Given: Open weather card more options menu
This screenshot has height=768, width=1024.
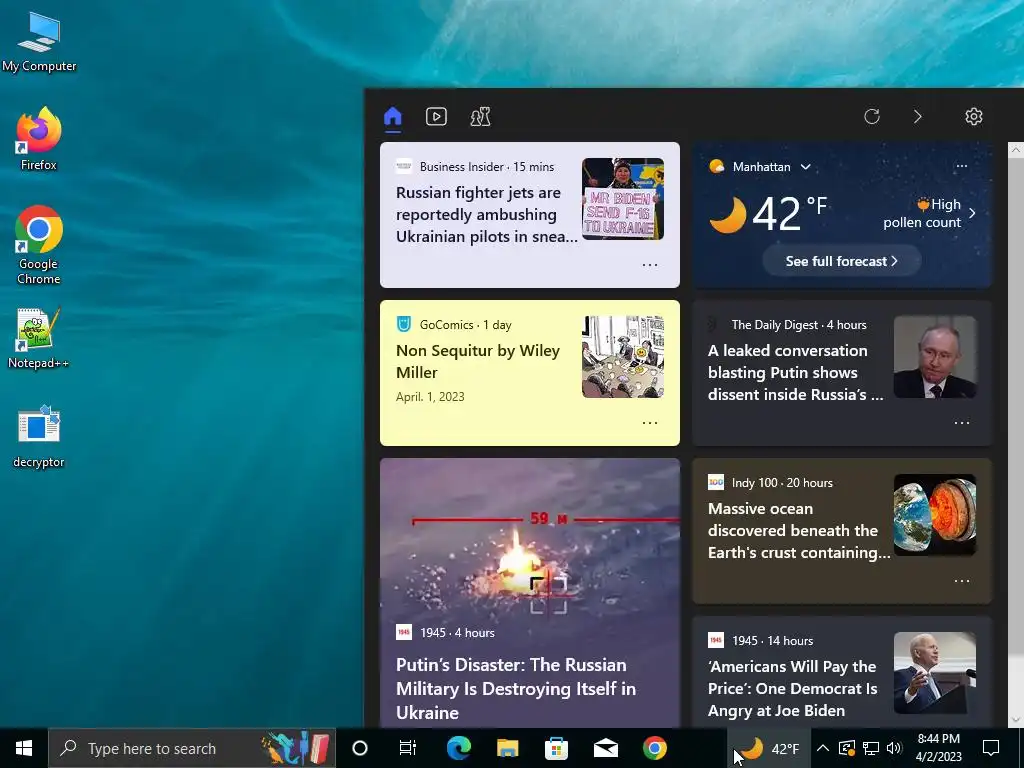Looking at the screenshot, I should [x=961, y=166].
